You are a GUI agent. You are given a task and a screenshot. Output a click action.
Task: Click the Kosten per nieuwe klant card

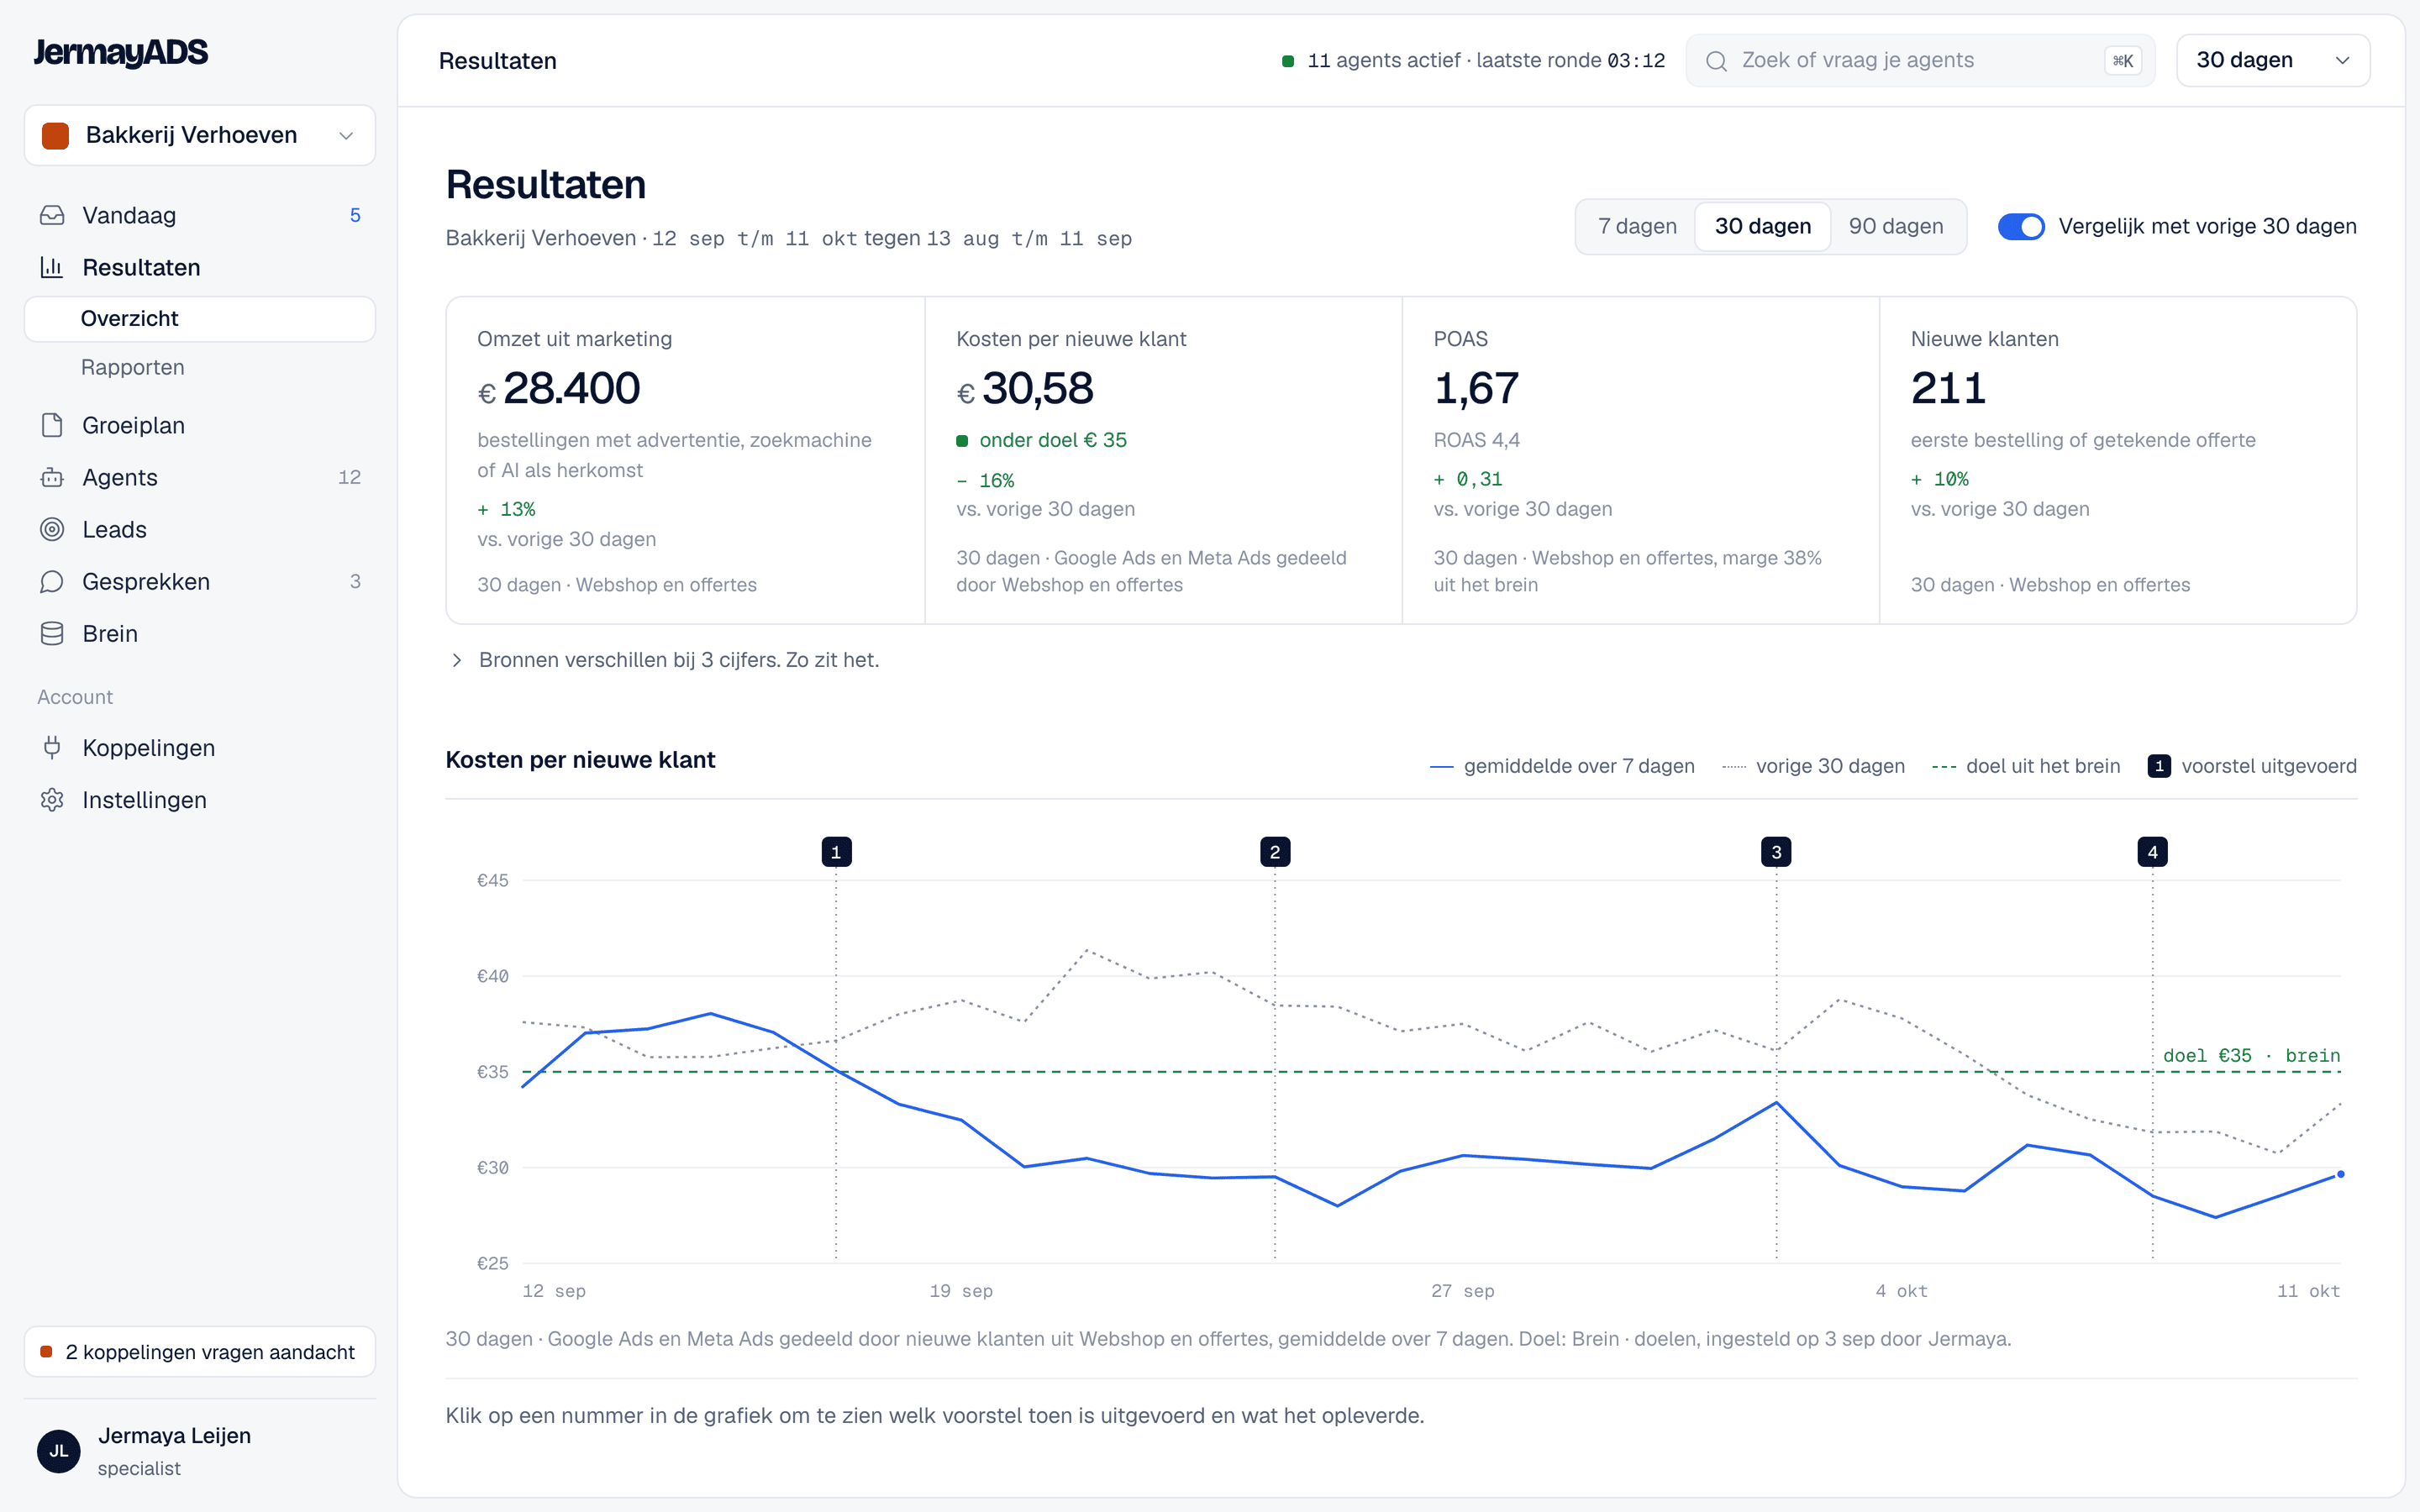[1163, 460]
